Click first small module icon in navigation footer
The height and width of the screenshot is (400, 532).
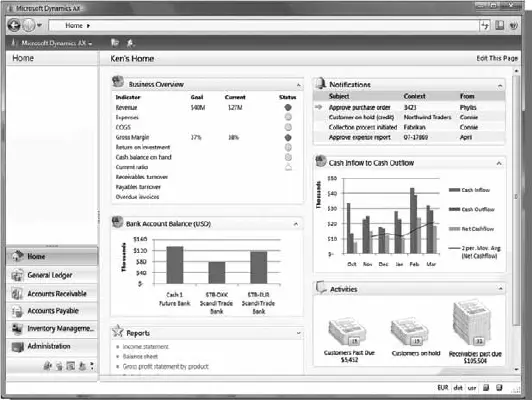point(48,366)
